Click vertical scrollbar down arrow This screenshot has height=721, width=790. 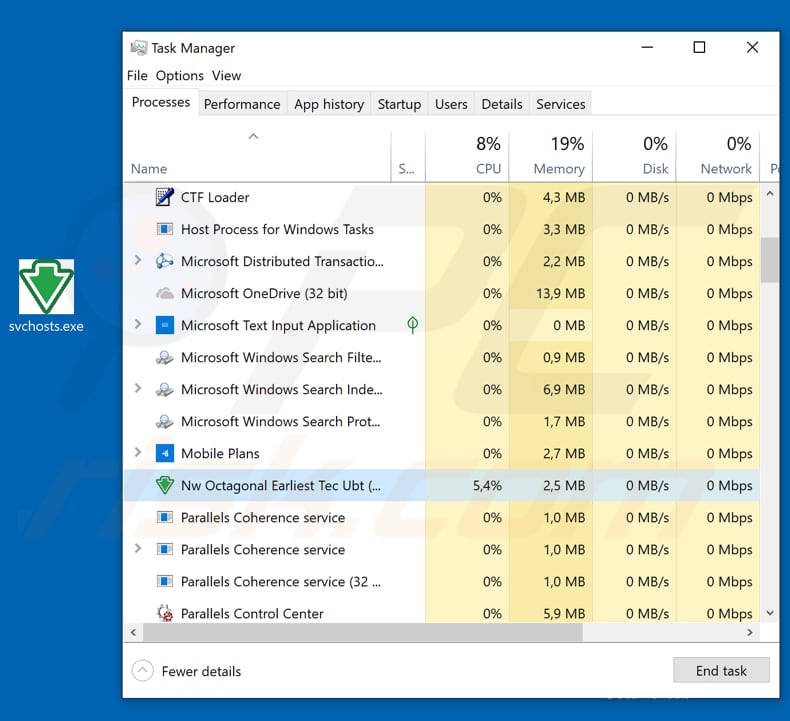(769, 613)
